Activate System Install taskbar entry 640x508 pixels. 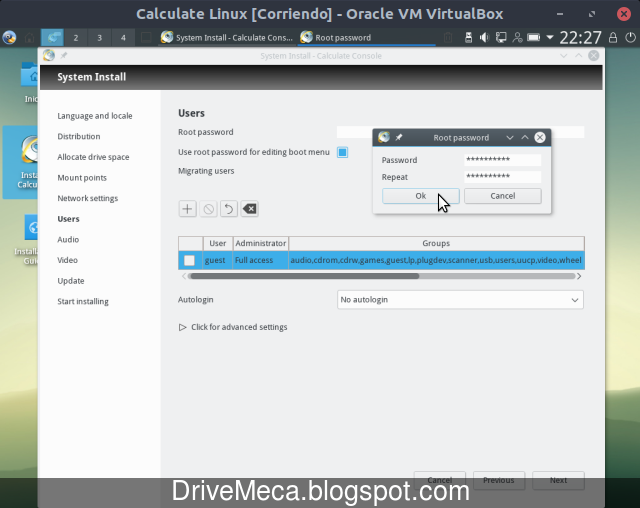tap(227, 38)
